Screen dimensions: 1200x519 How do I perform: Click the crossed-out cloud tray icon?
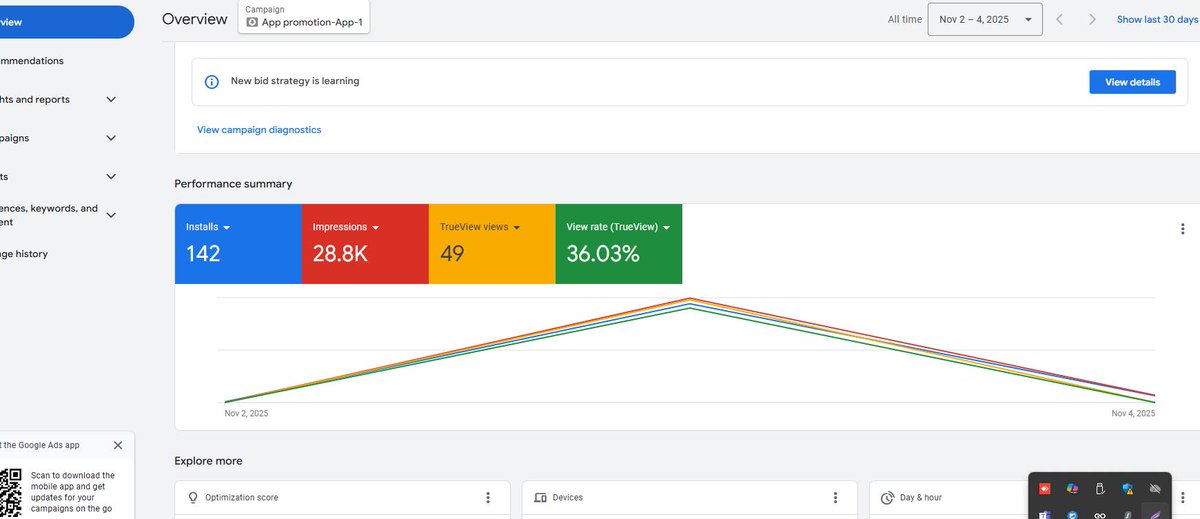(1156, 489)
